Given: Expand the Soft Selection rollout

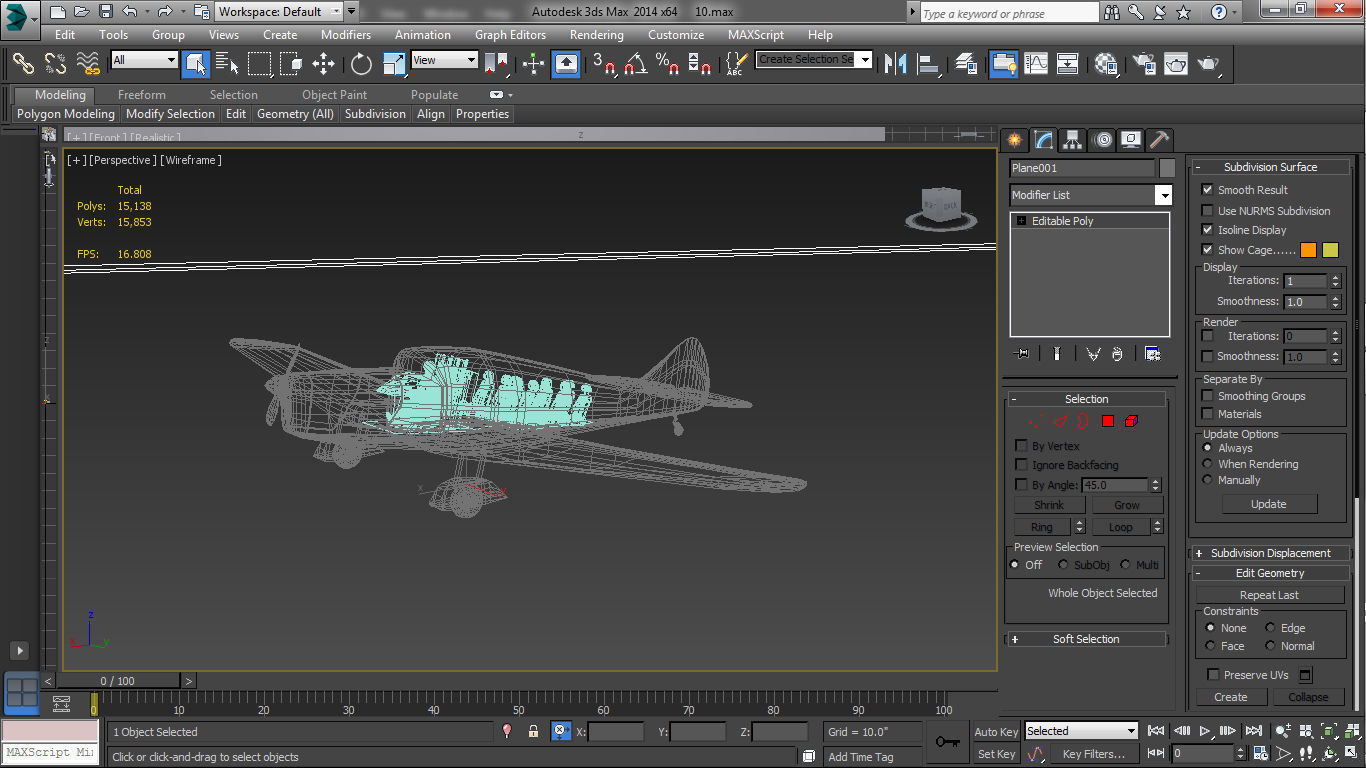Looking at the screenshot, I should point(1086,639).
